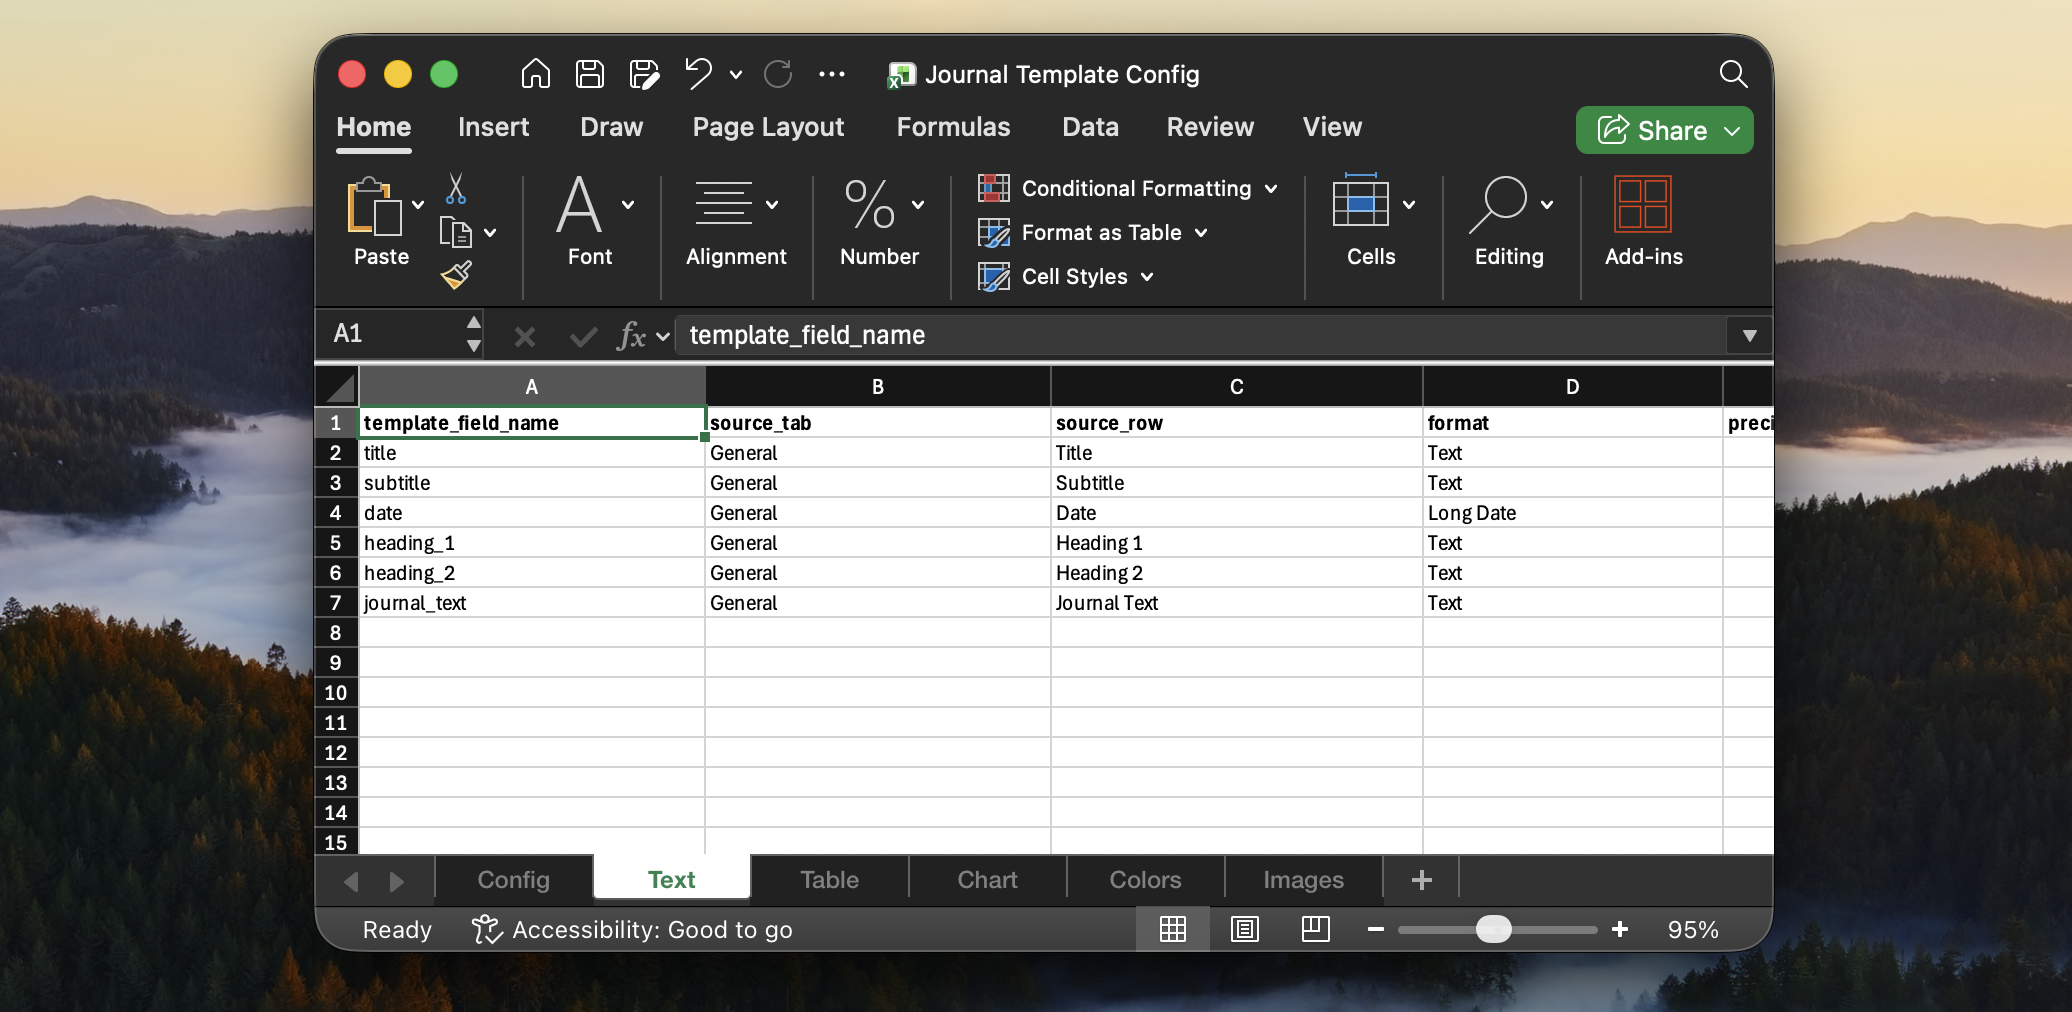This screenshot has height=1012, width=2072.
Task: Switch to the Formulas ribbon tab
Action: point(951,127)
